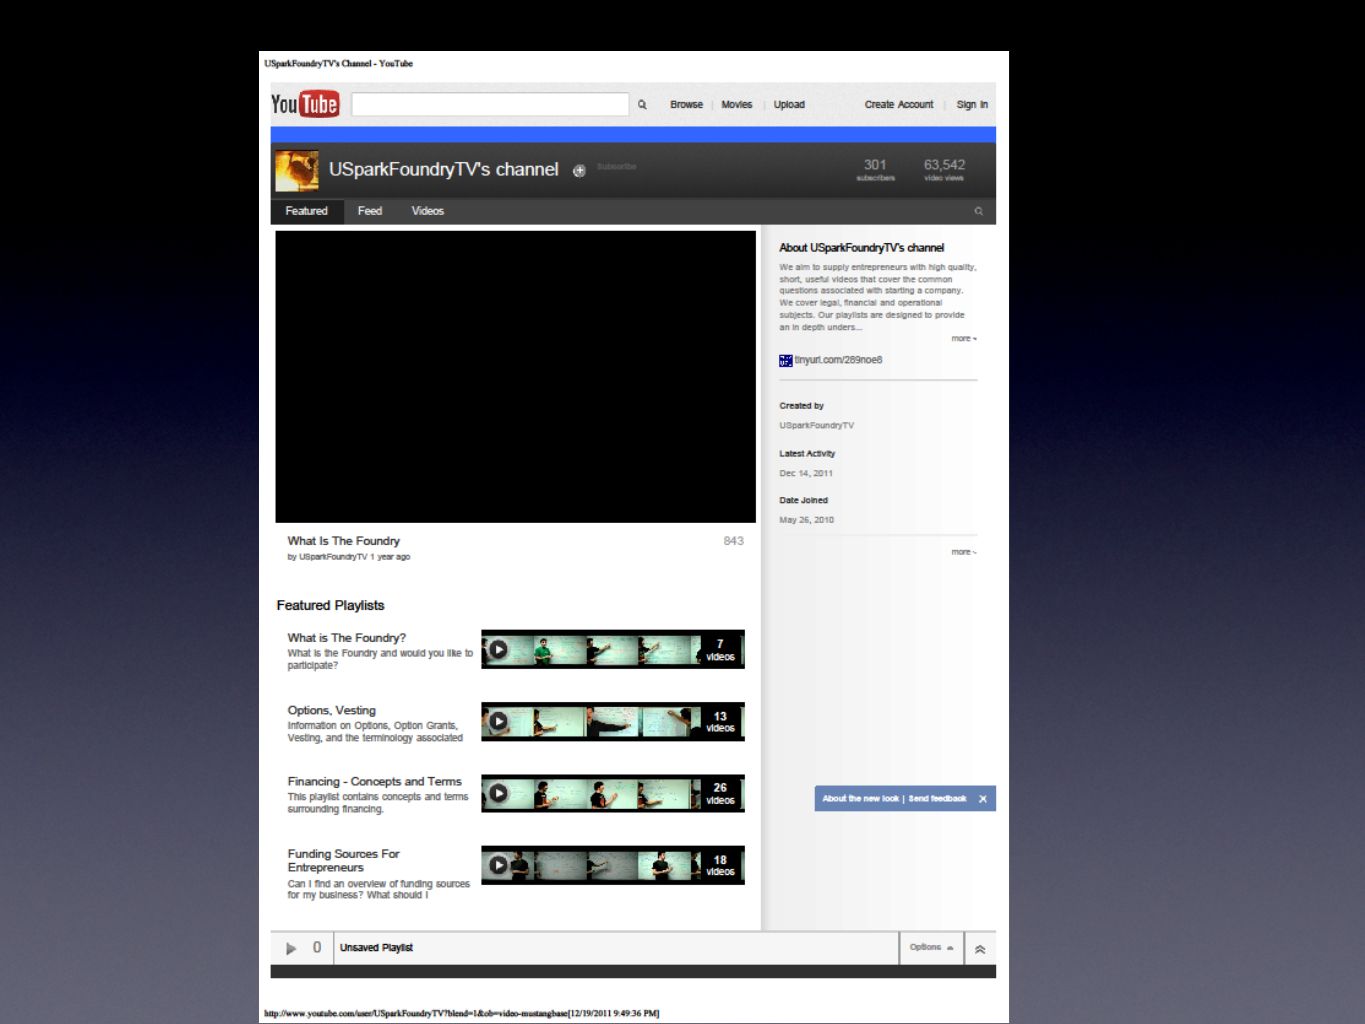
Task: Click the '26 videos' playlist count
Action: tap(720, 794)
